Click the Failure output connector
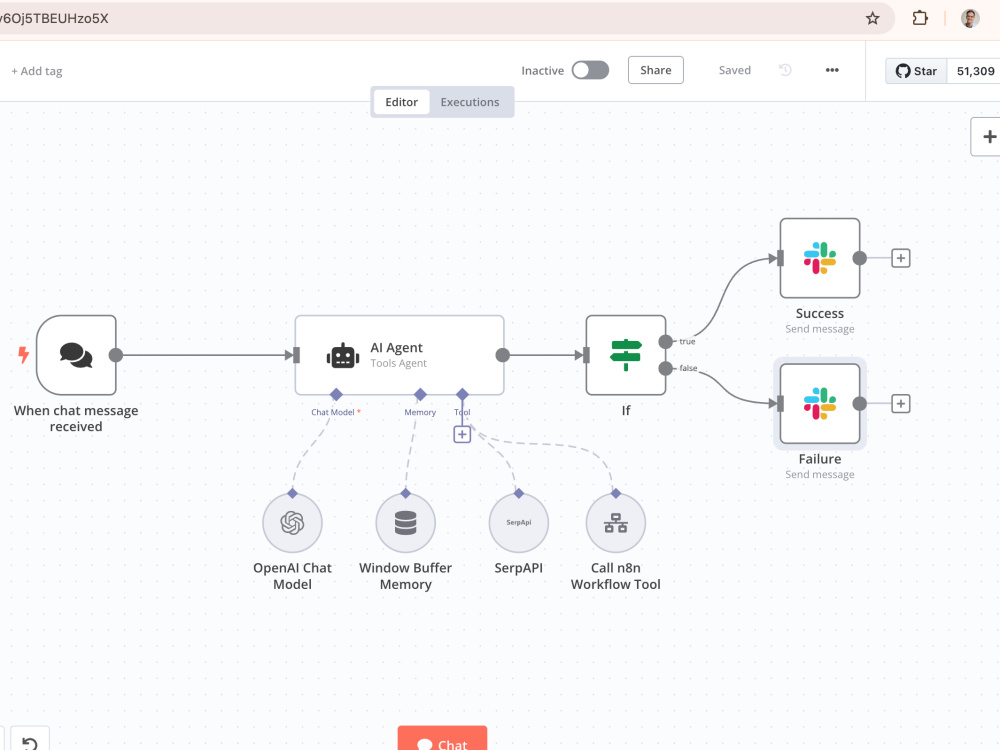This screenshot has height=750, width=1000. (x=860, y=404)
